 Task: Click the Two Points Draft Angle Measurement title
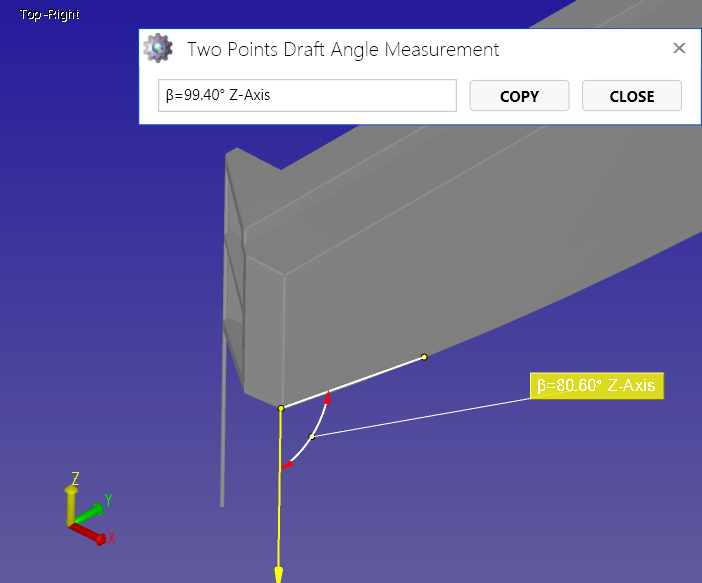point(343,49)
